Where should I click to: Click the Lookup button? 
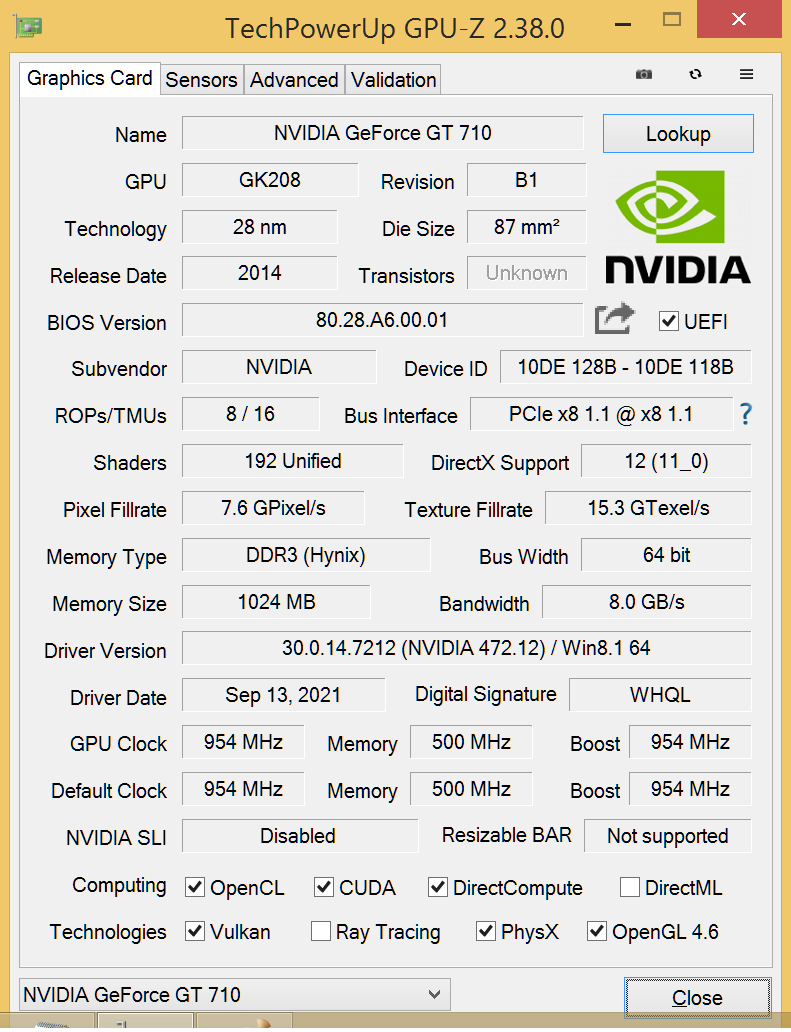[678, 134]
